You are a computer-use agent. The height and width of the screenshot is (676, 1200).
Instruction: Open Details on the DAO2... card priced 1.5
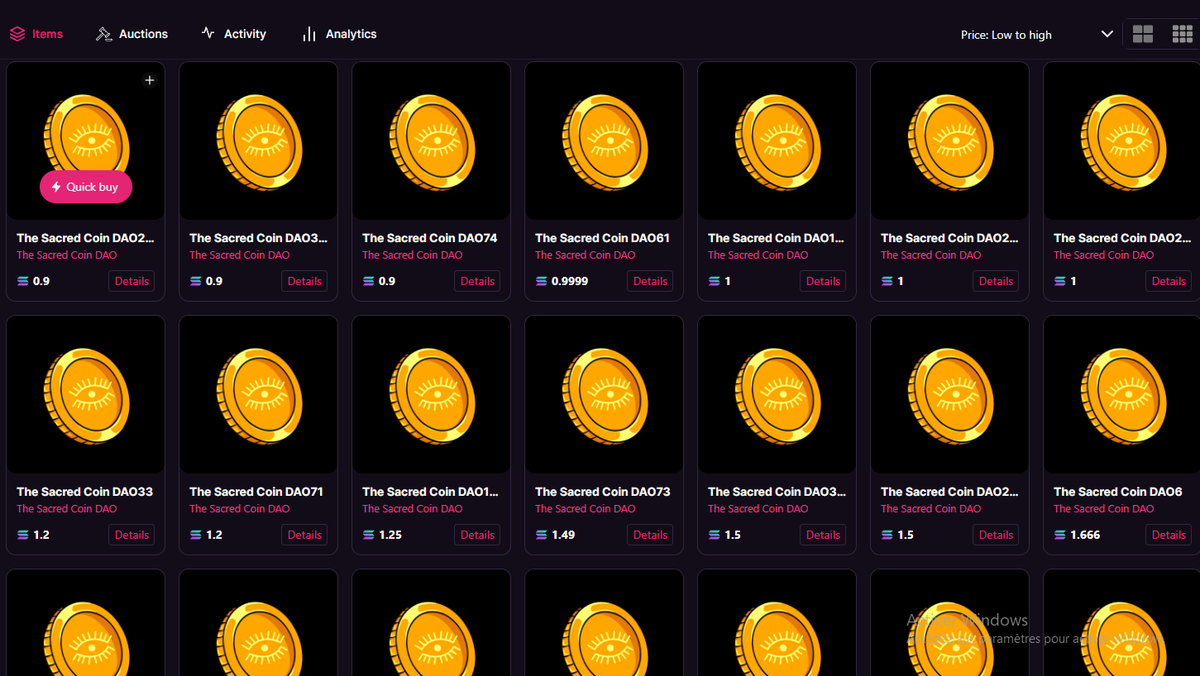tap(996, 535)
